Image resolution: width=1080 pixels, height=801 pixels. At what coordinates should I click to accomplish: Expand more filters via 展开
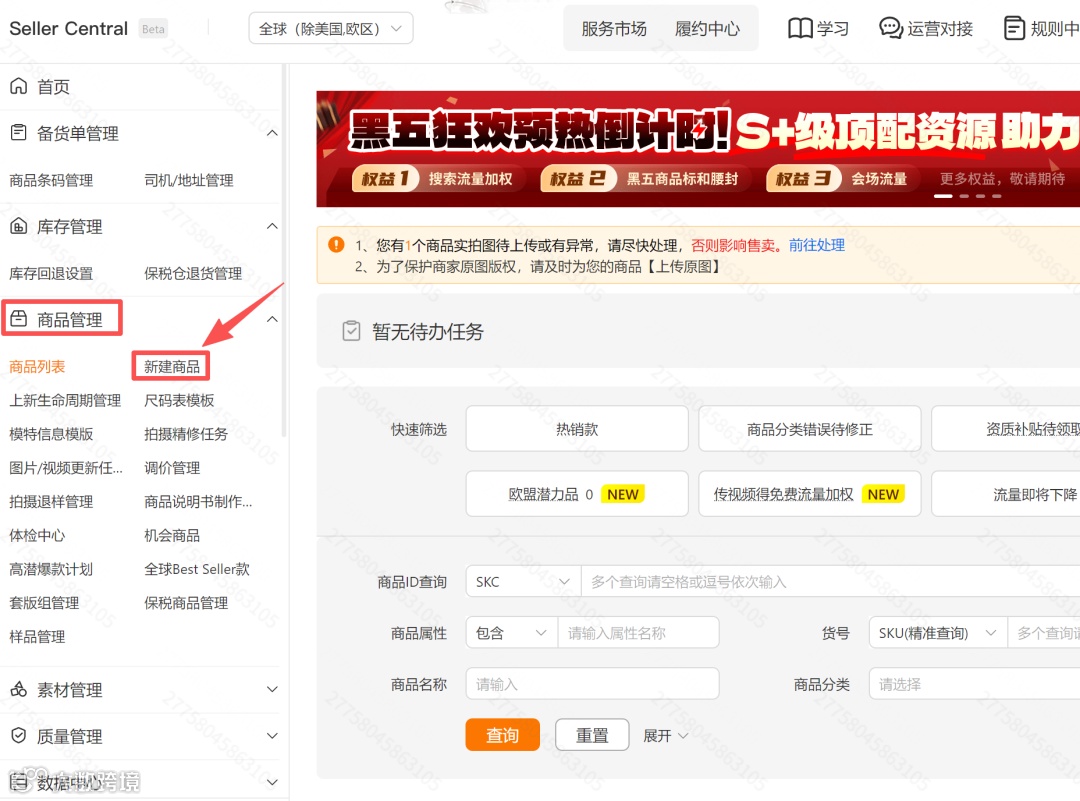665,736
